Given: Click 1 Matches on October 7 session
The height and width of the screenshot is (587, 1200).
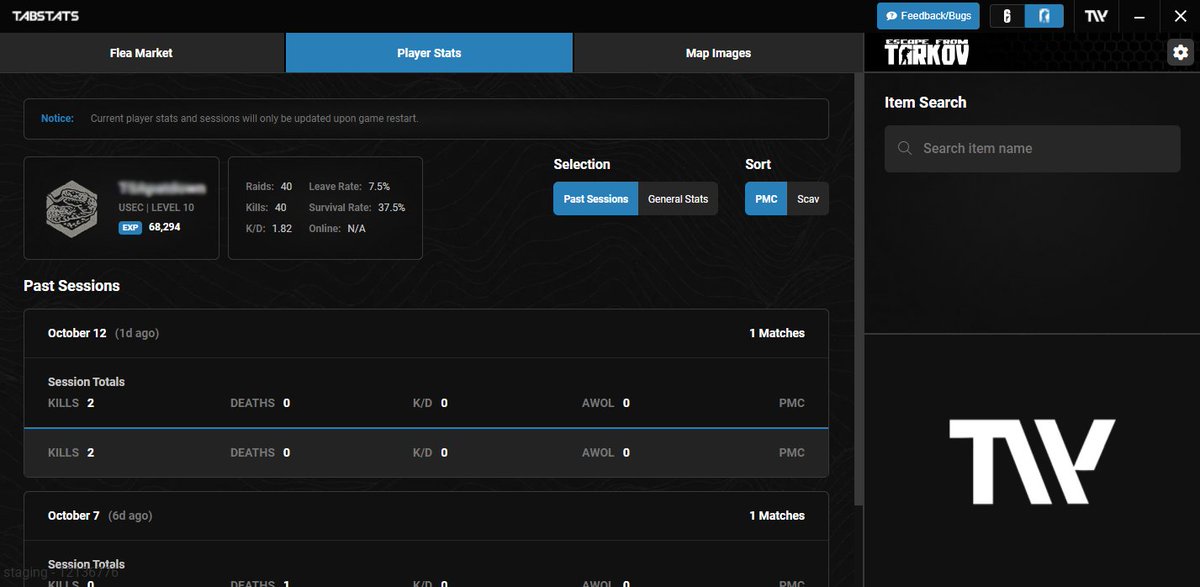Looking at the screenshot, I should [777, 515].
